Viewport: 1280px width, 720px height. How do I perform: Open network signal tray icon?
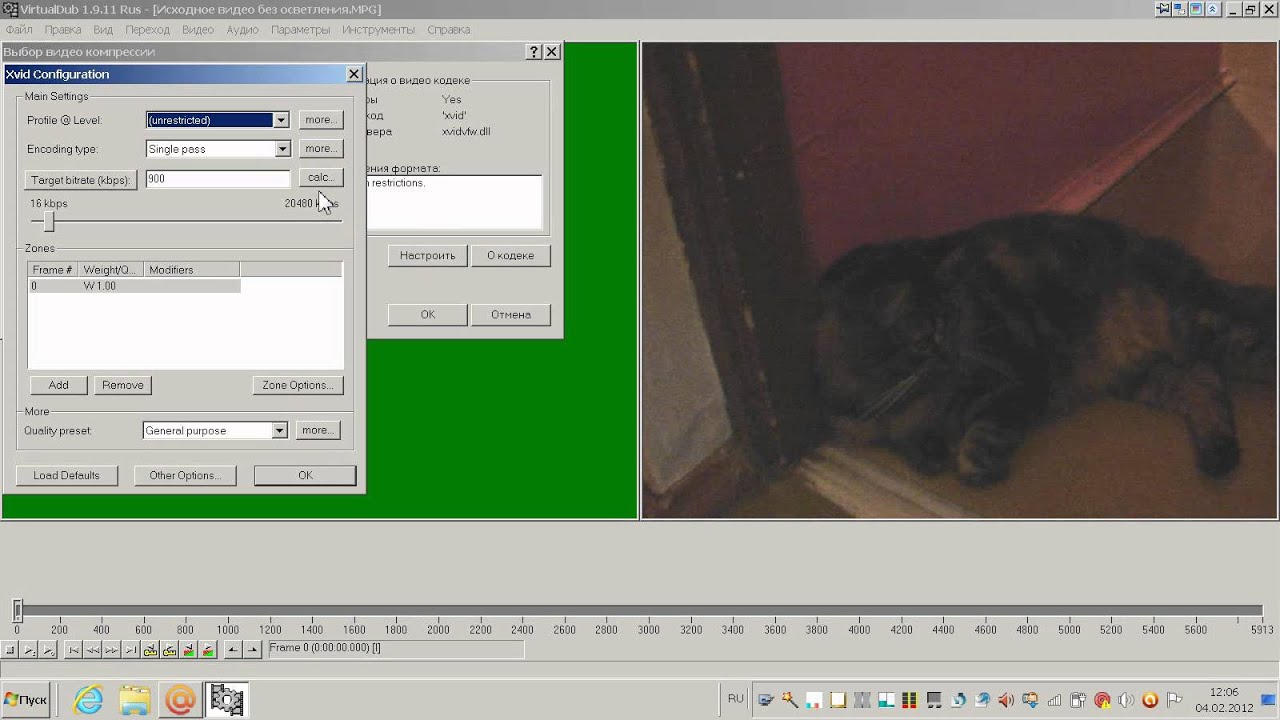1054,700
